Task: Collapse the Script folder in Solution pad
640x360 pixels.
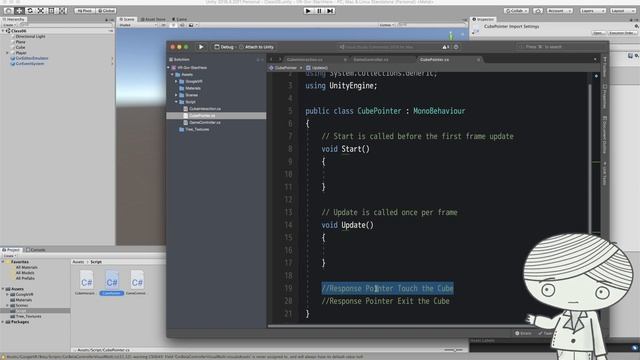Action: (x=176, y=102)
